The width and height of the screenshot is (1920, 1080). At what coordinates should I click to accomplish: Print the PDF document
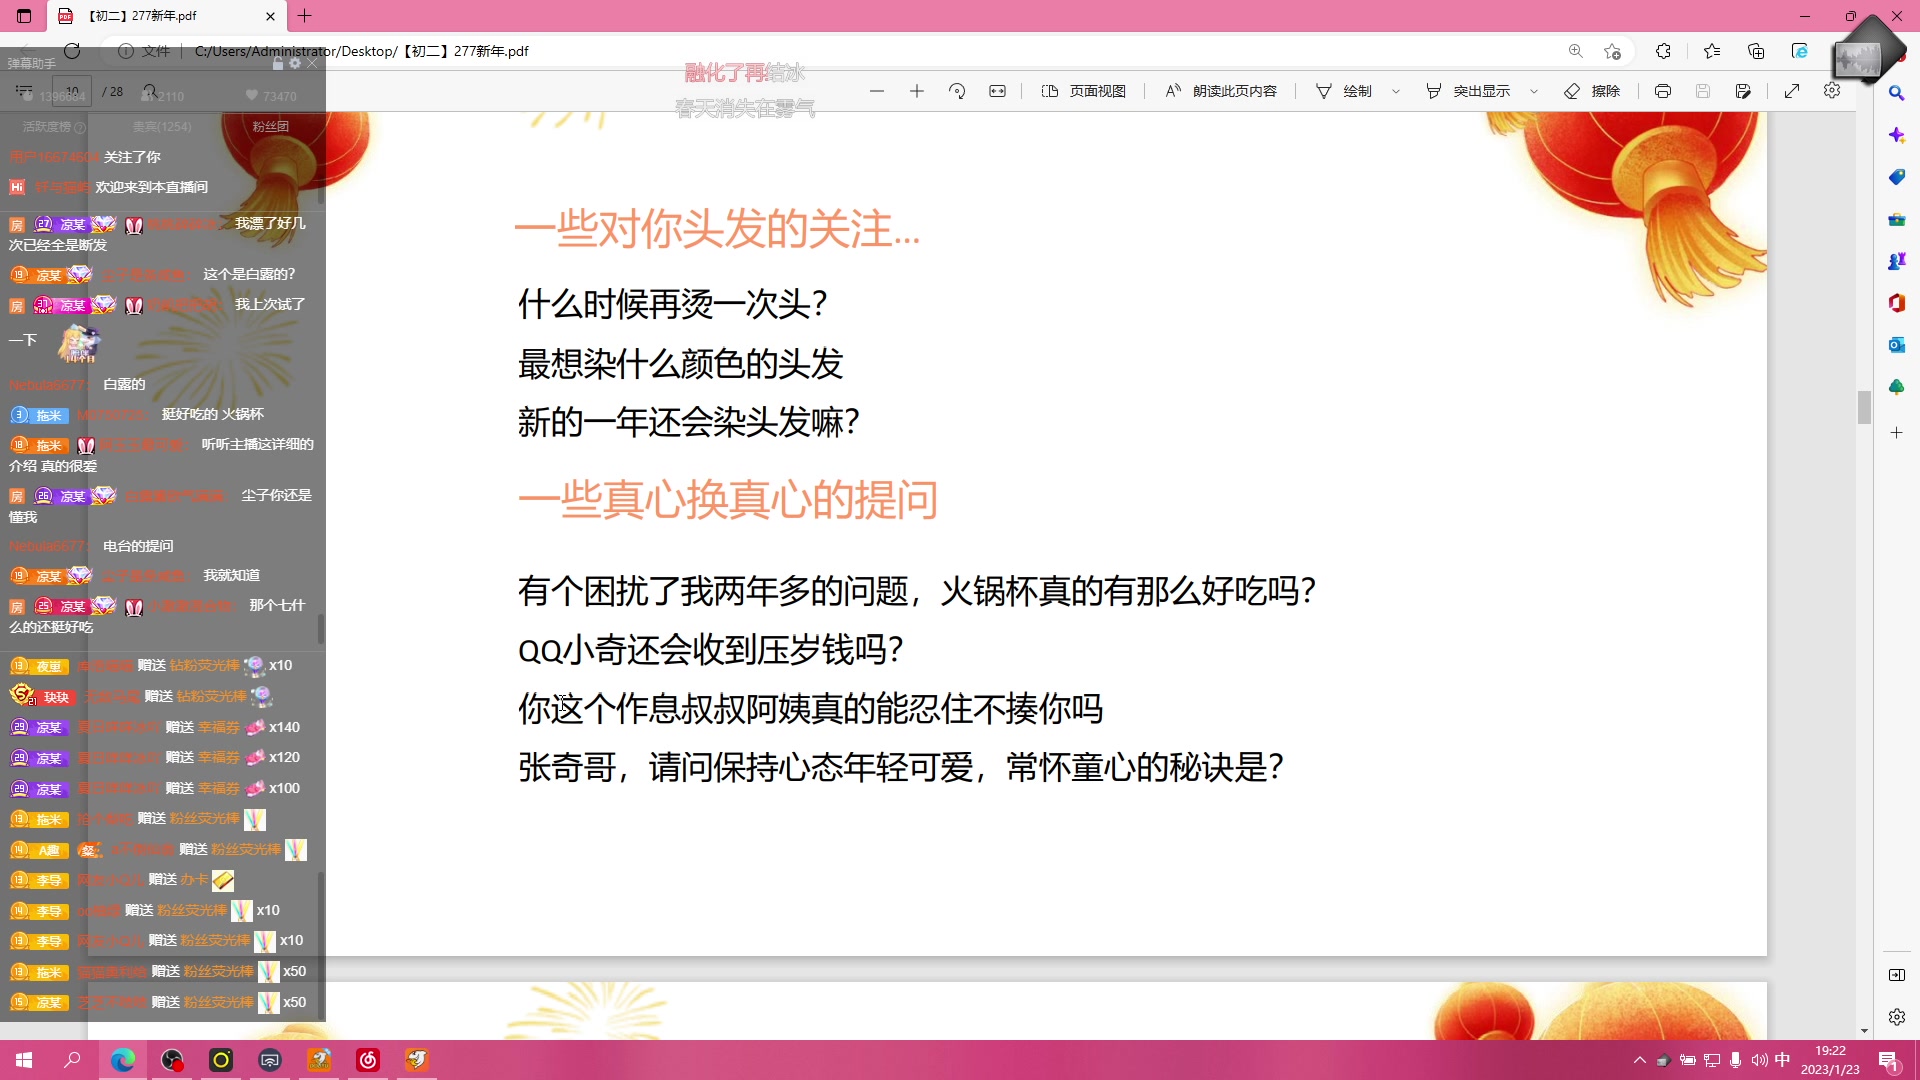[x=1663, y=91]
